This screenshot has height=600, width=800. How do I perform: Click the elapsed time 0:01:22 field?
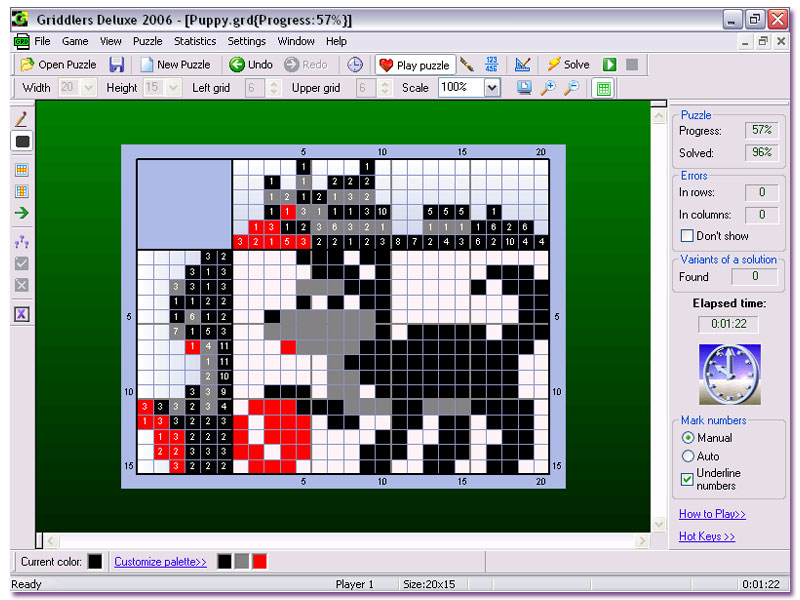tap(729, 324)
